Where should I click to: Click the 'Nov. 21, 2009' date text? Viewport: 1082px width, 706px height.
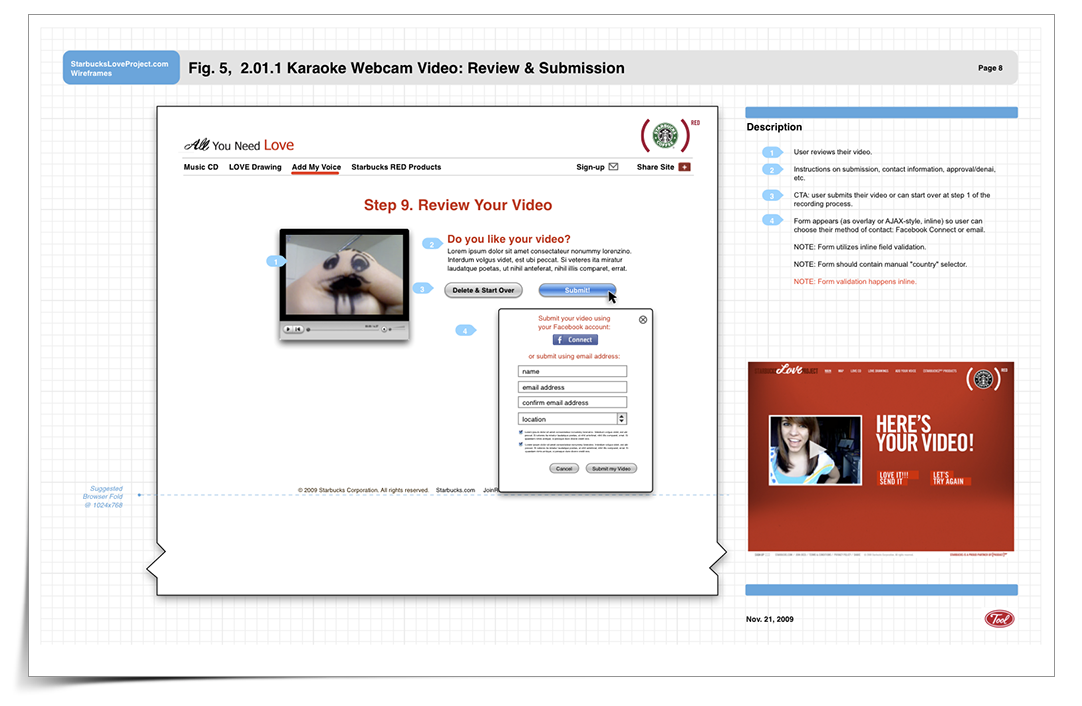(769, 619)
